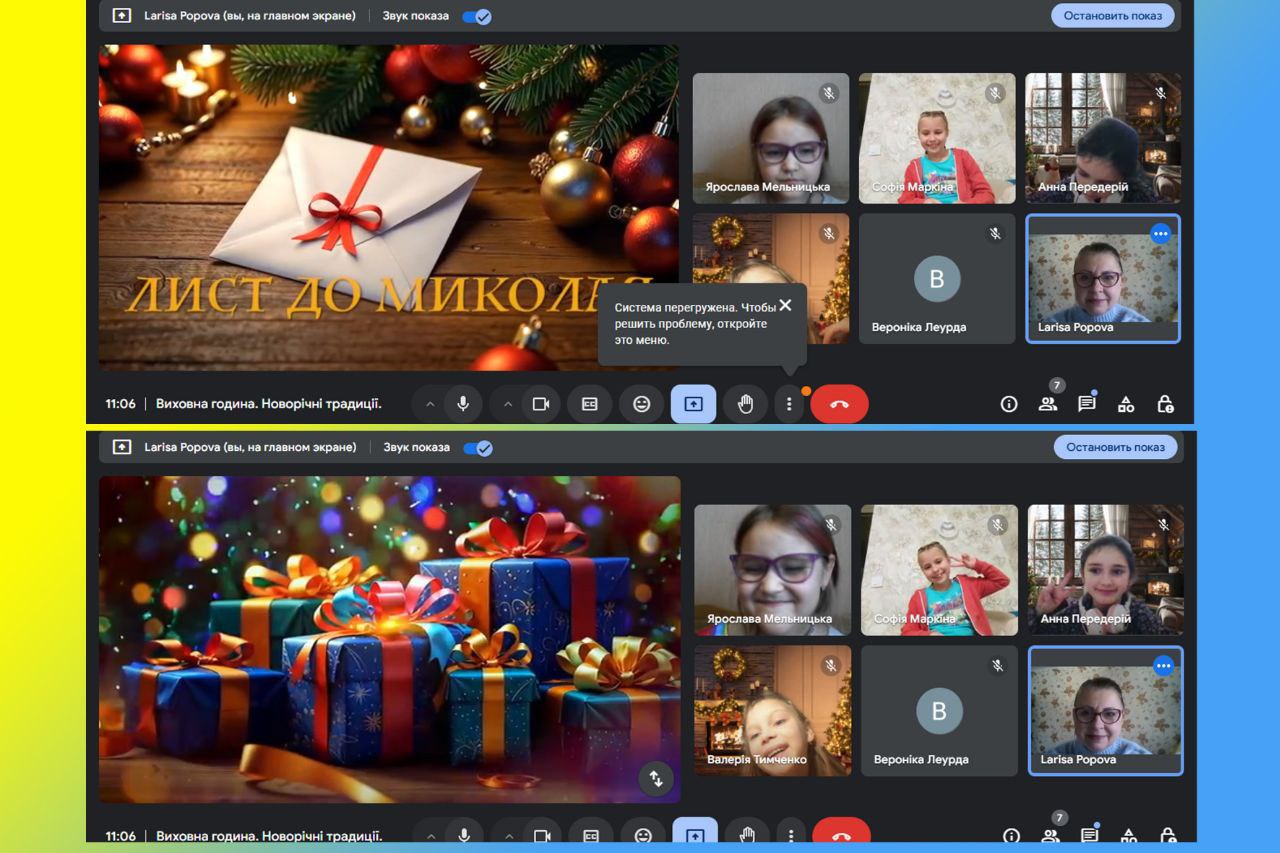Viewport: 1280px width, 853px height.
Task: Toggle the top "Звук показа" switch
Action: [x=477, y=16]
